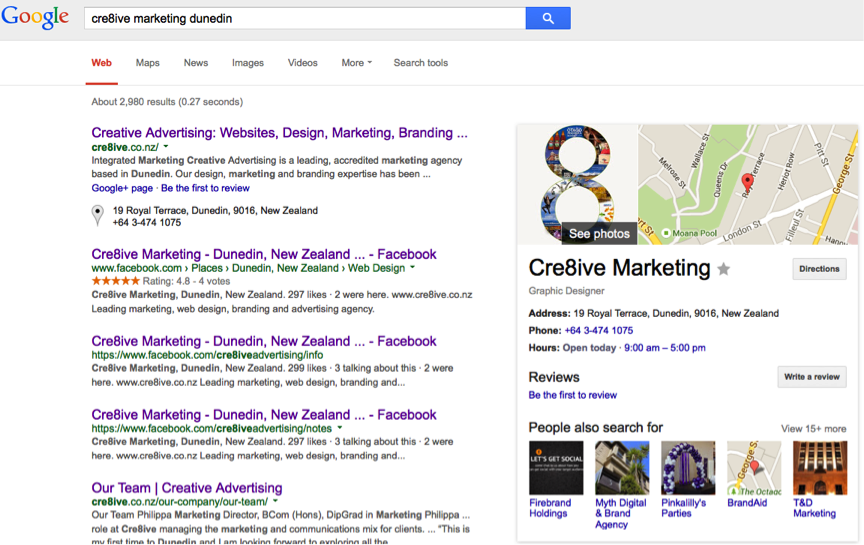Click the Firebrand Holdings thumbnail
This screenshot has width=864, height=545.
(x=556, y=467)
